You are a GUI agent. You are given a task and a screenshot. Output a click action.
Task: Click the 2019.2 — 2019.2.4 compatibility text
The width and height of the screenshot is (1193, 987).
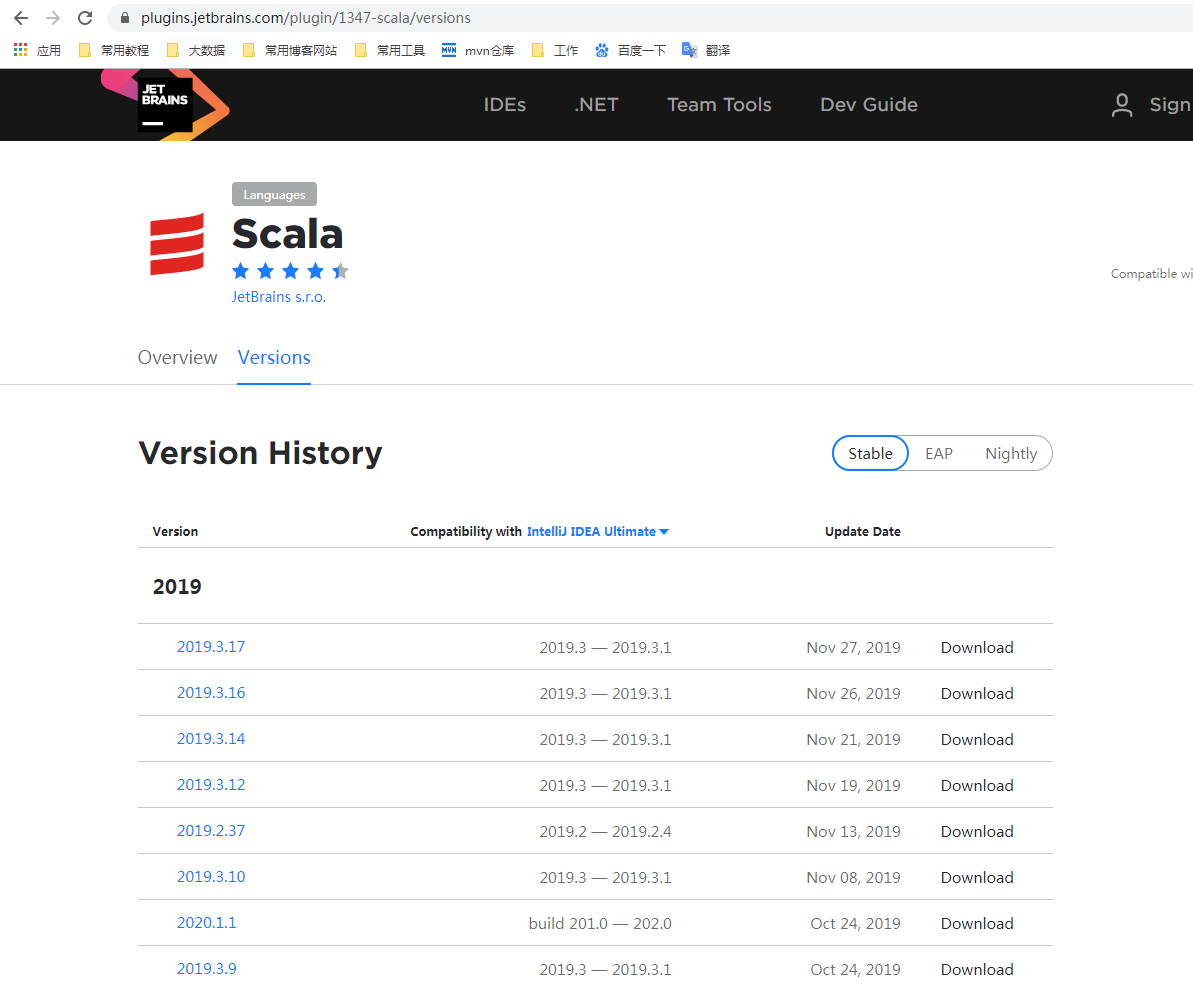(x=606, y=832)
